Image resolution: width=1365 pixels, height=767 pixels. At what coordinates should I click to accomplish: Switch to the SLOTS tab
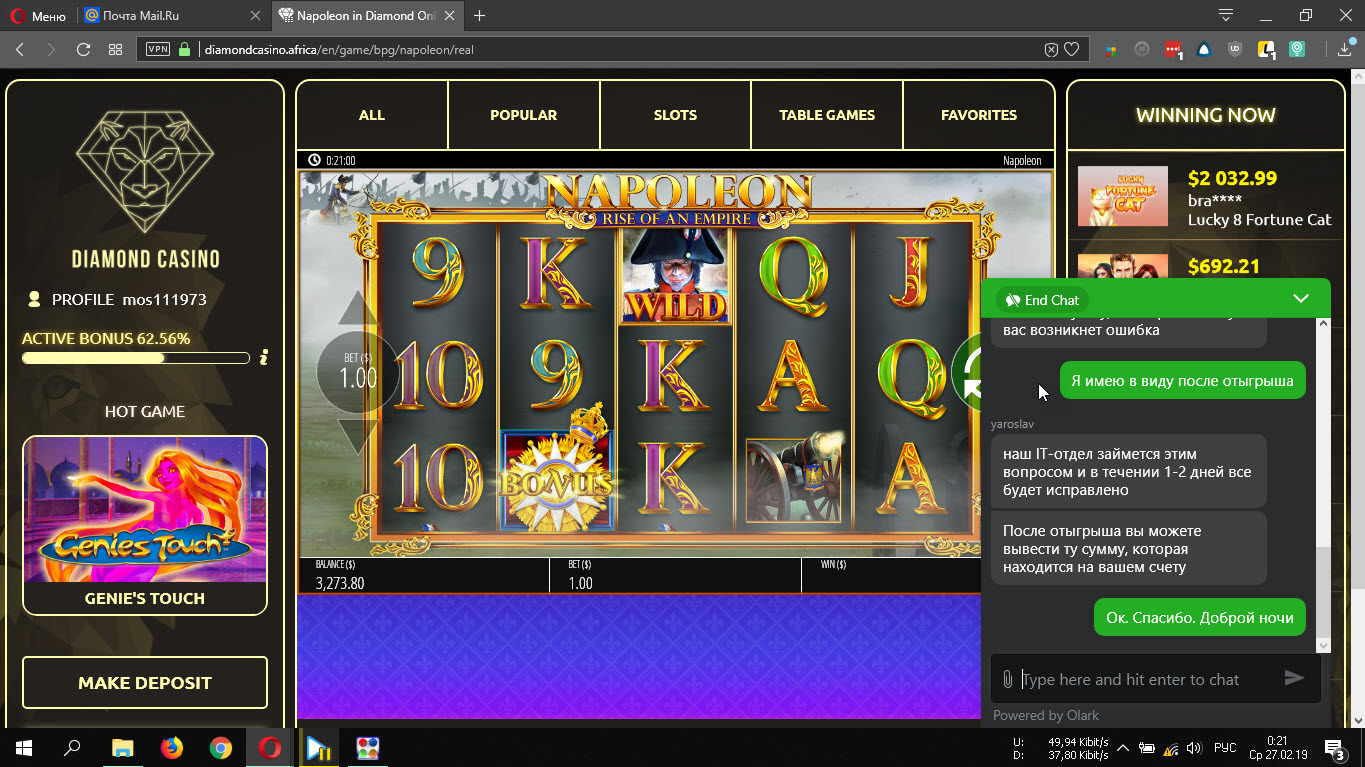(675, 115)
